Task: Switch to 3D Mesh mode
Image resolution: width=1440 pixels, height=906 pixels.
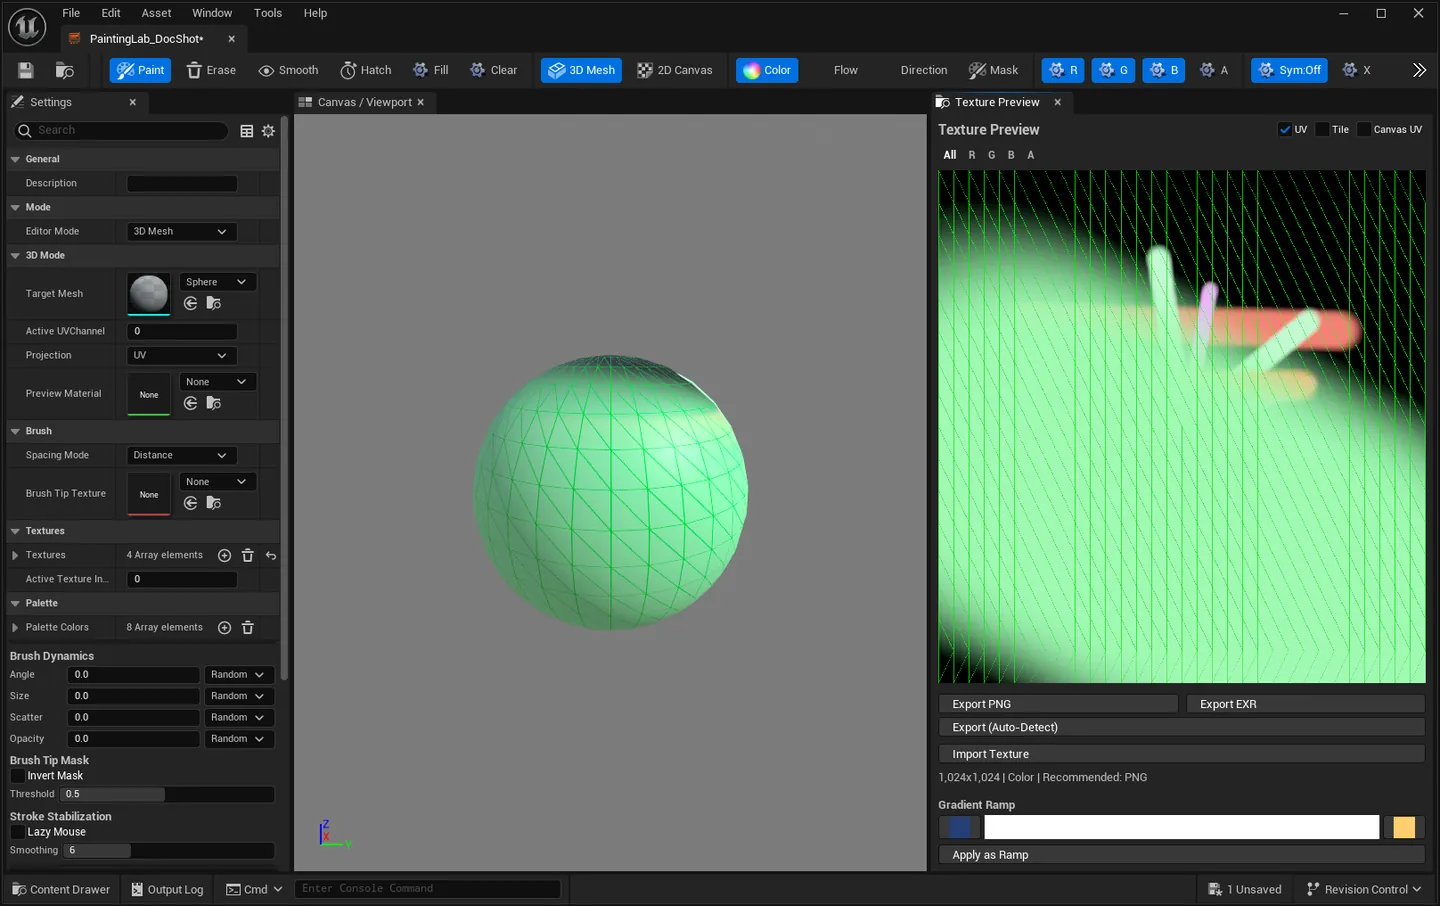Action: click(x=581, y=70)
